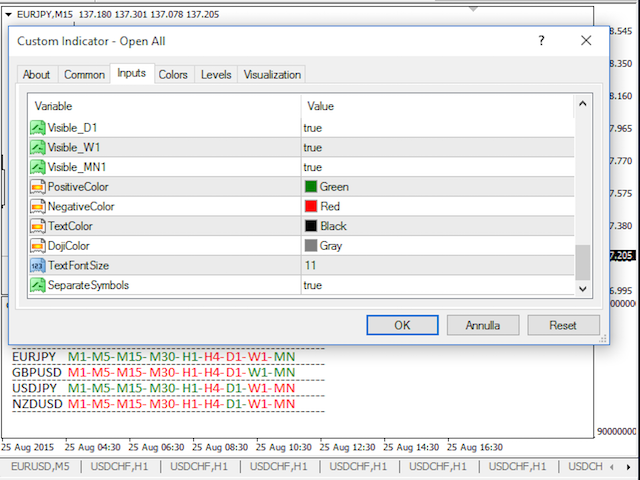Screen dimensions: 640x480
Task: Click the NZDUSD symbol label on chart
Action: click(x=37, y=404)
